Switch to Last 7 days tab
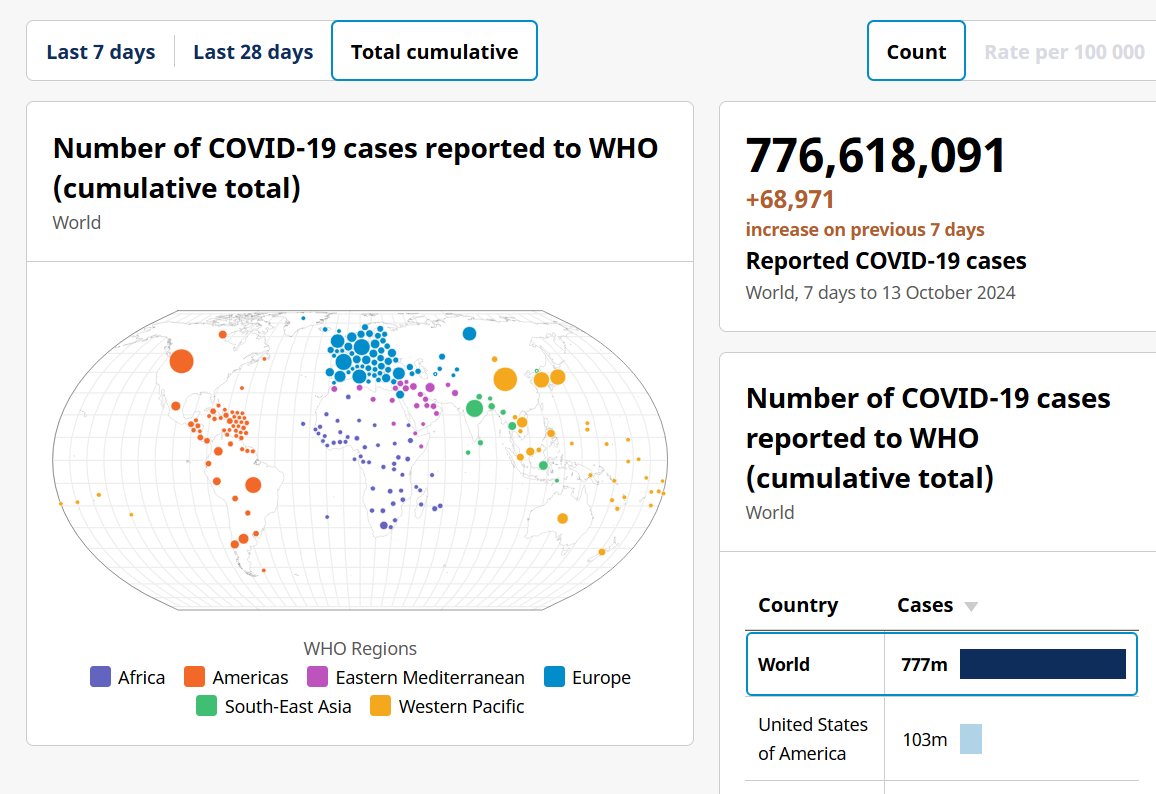The height and width of the screenshot is (794, 1156). click(x=101, y=52)
